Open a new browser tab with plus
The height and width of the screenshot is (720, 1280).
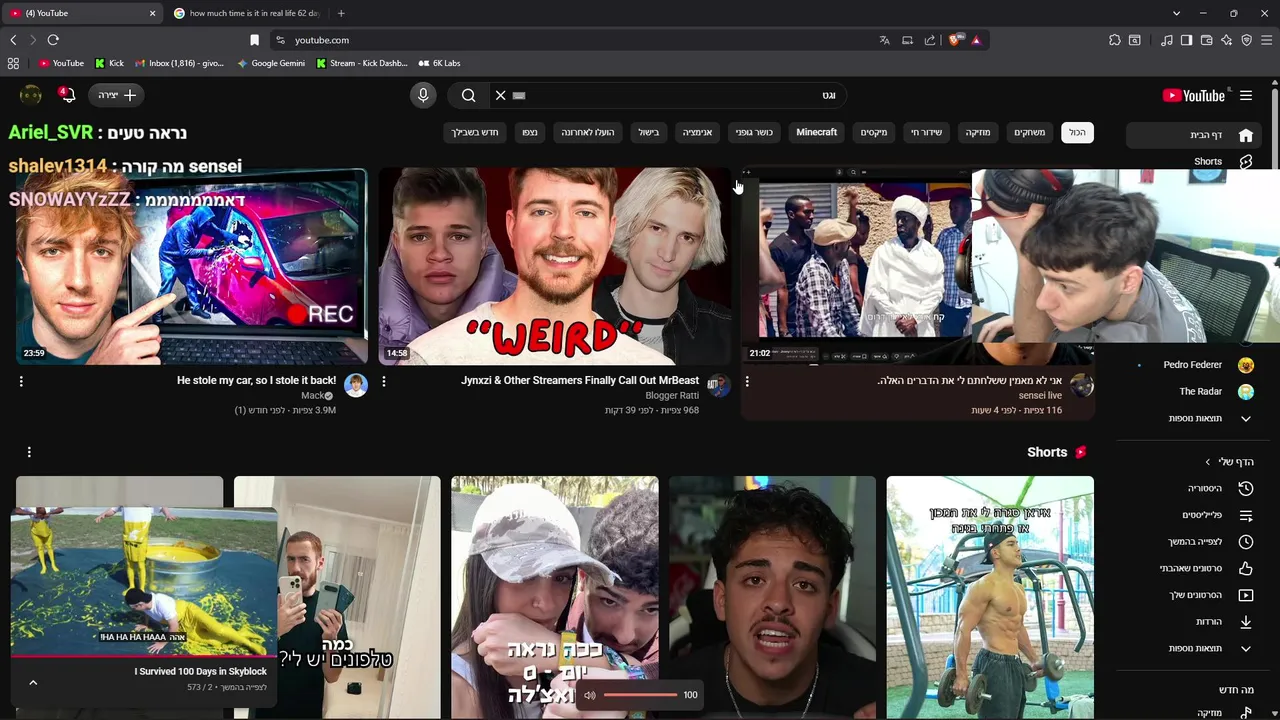point(341,13)
